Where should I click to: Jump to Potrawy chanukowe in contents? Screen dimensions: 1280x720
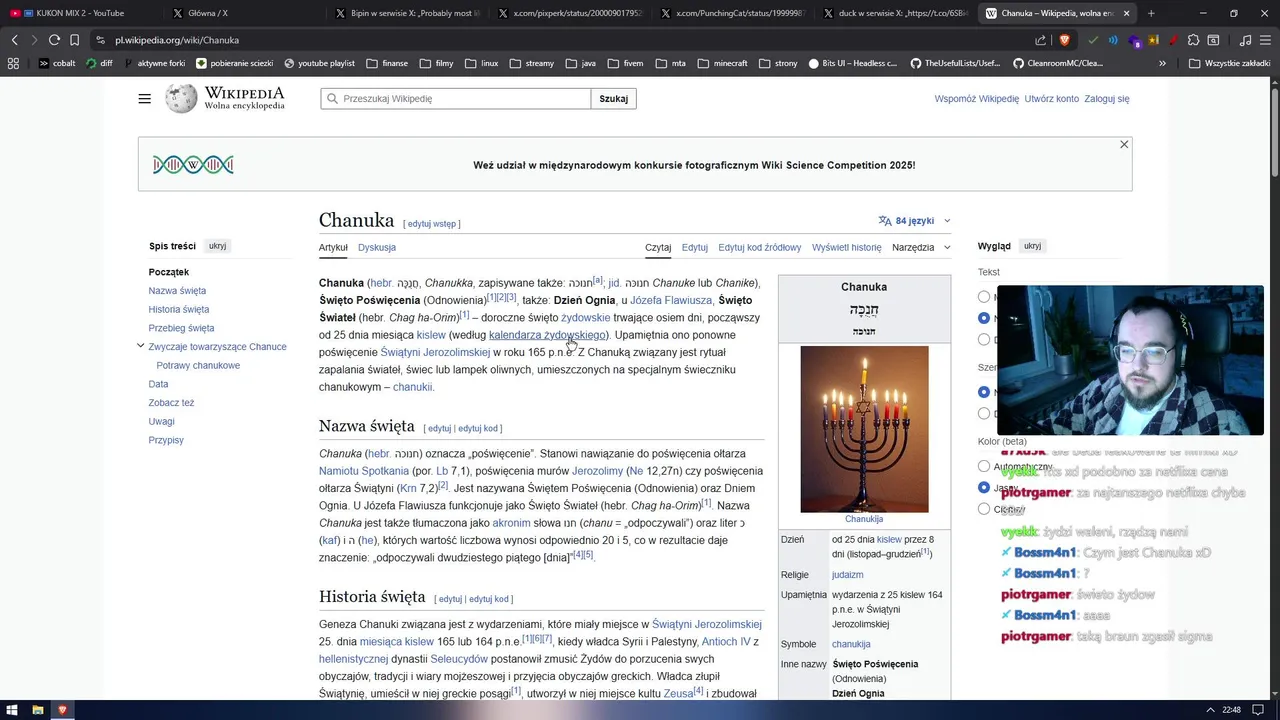pyautogui.click(x=198, y=365)
